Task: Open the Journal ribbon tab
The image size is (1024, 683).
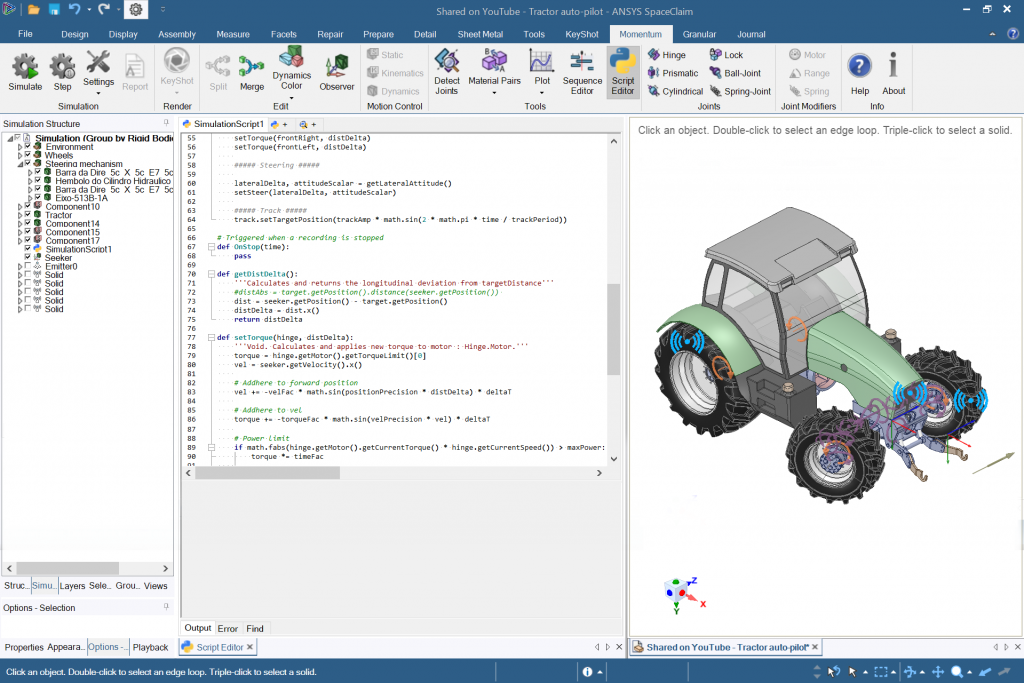Action: pyautogui.click(x=751, y=34)
